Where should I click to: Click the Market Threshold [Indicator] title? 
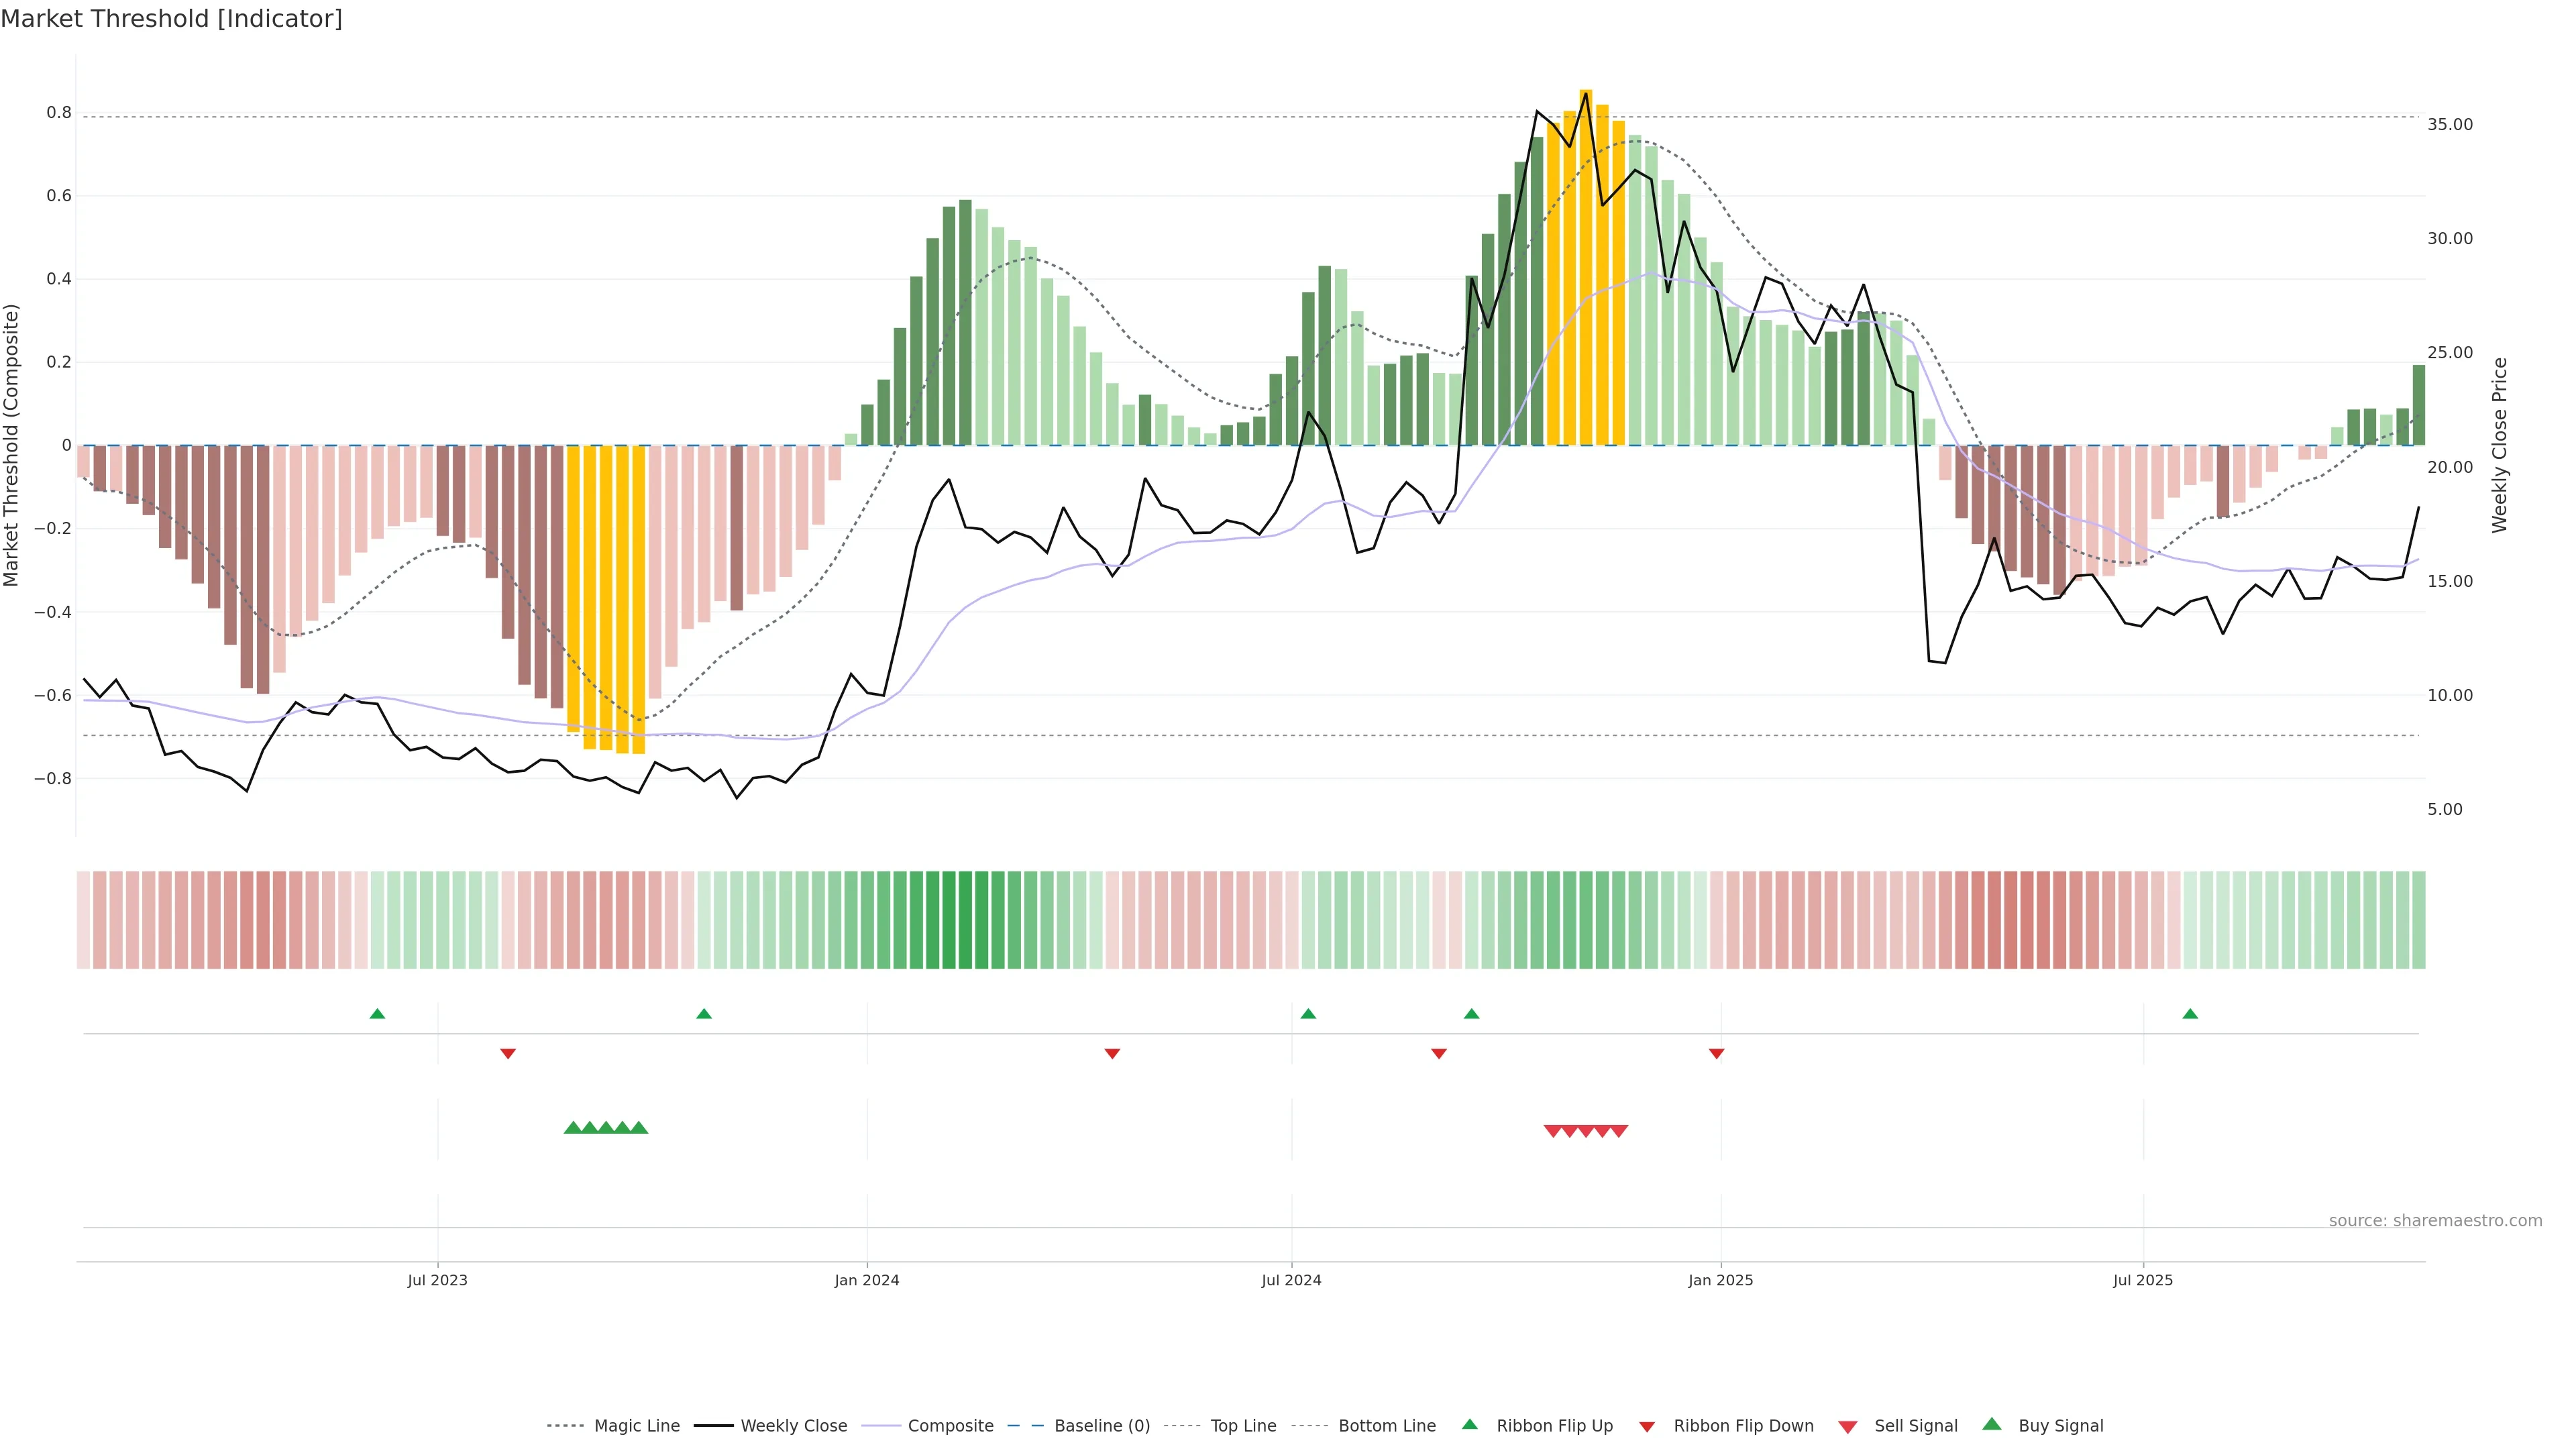point(172,19)
